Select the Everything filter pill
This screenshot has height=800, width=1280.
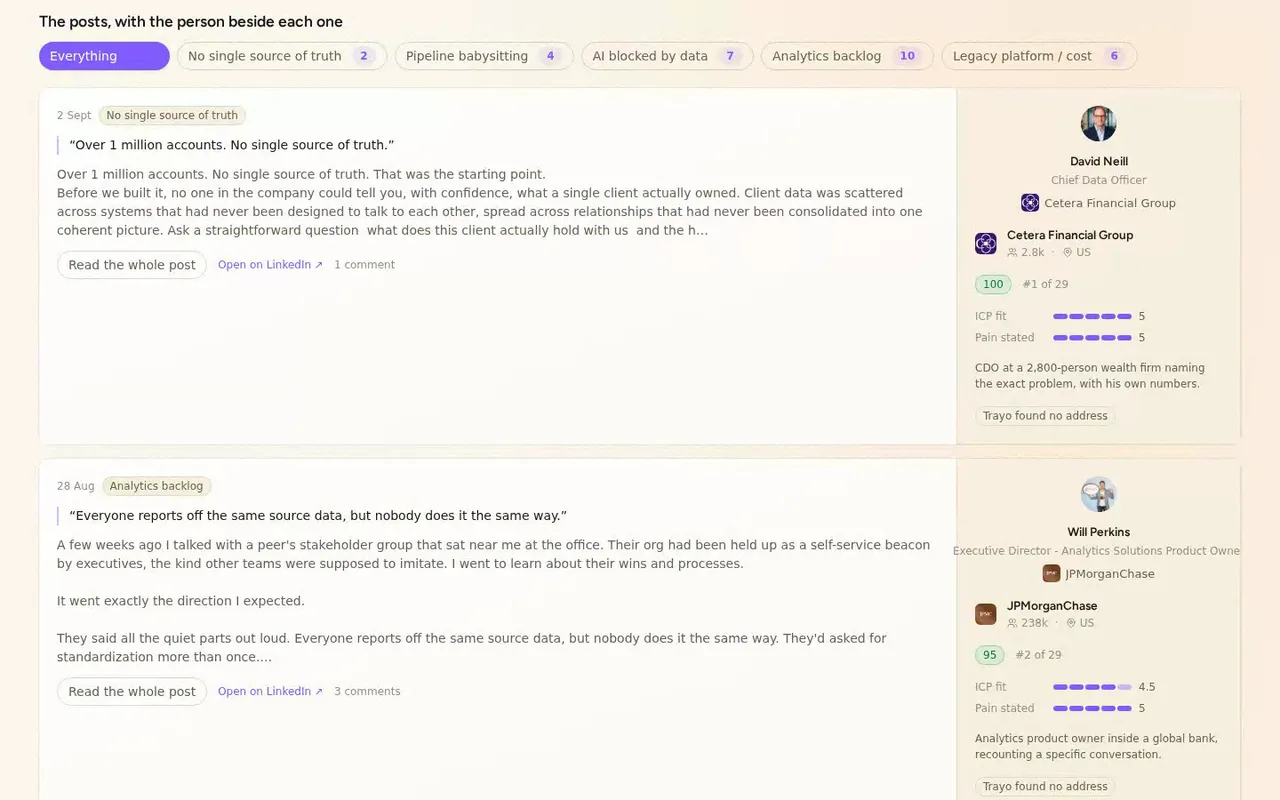pyautogui.click(x=104, y=56)
